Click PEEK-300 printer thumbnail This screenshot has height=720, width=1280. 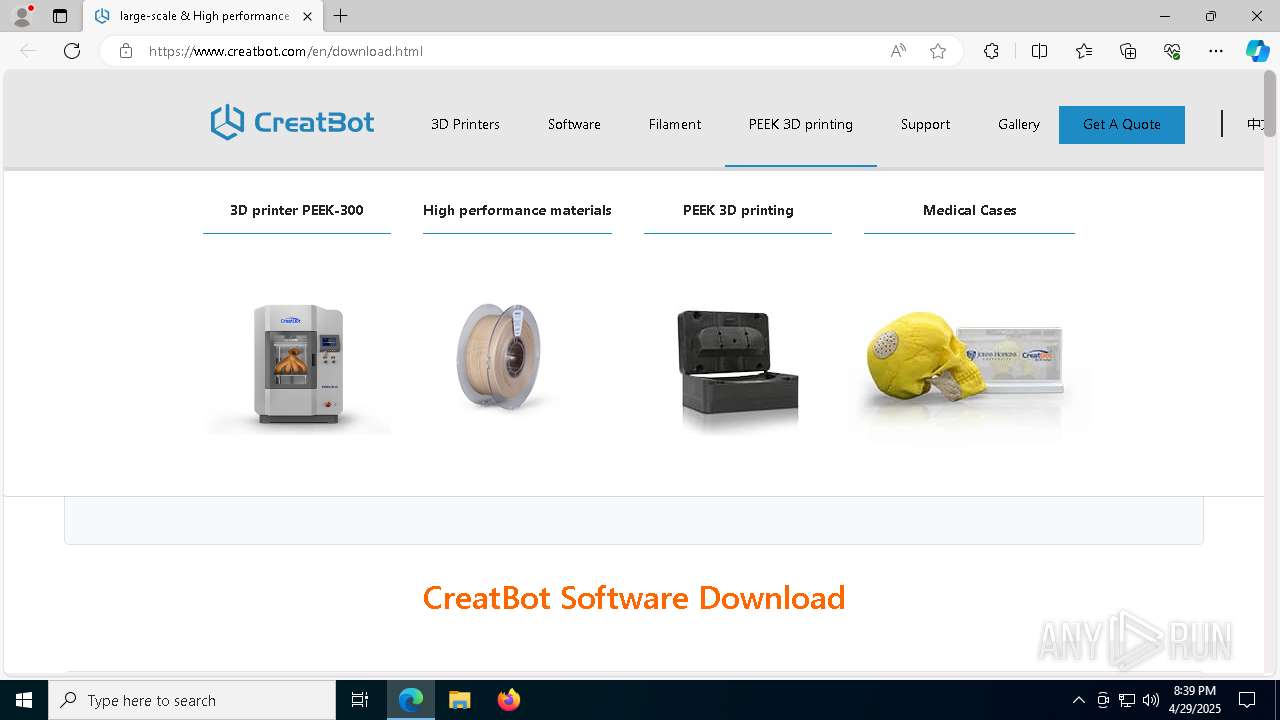click(298, 365)
